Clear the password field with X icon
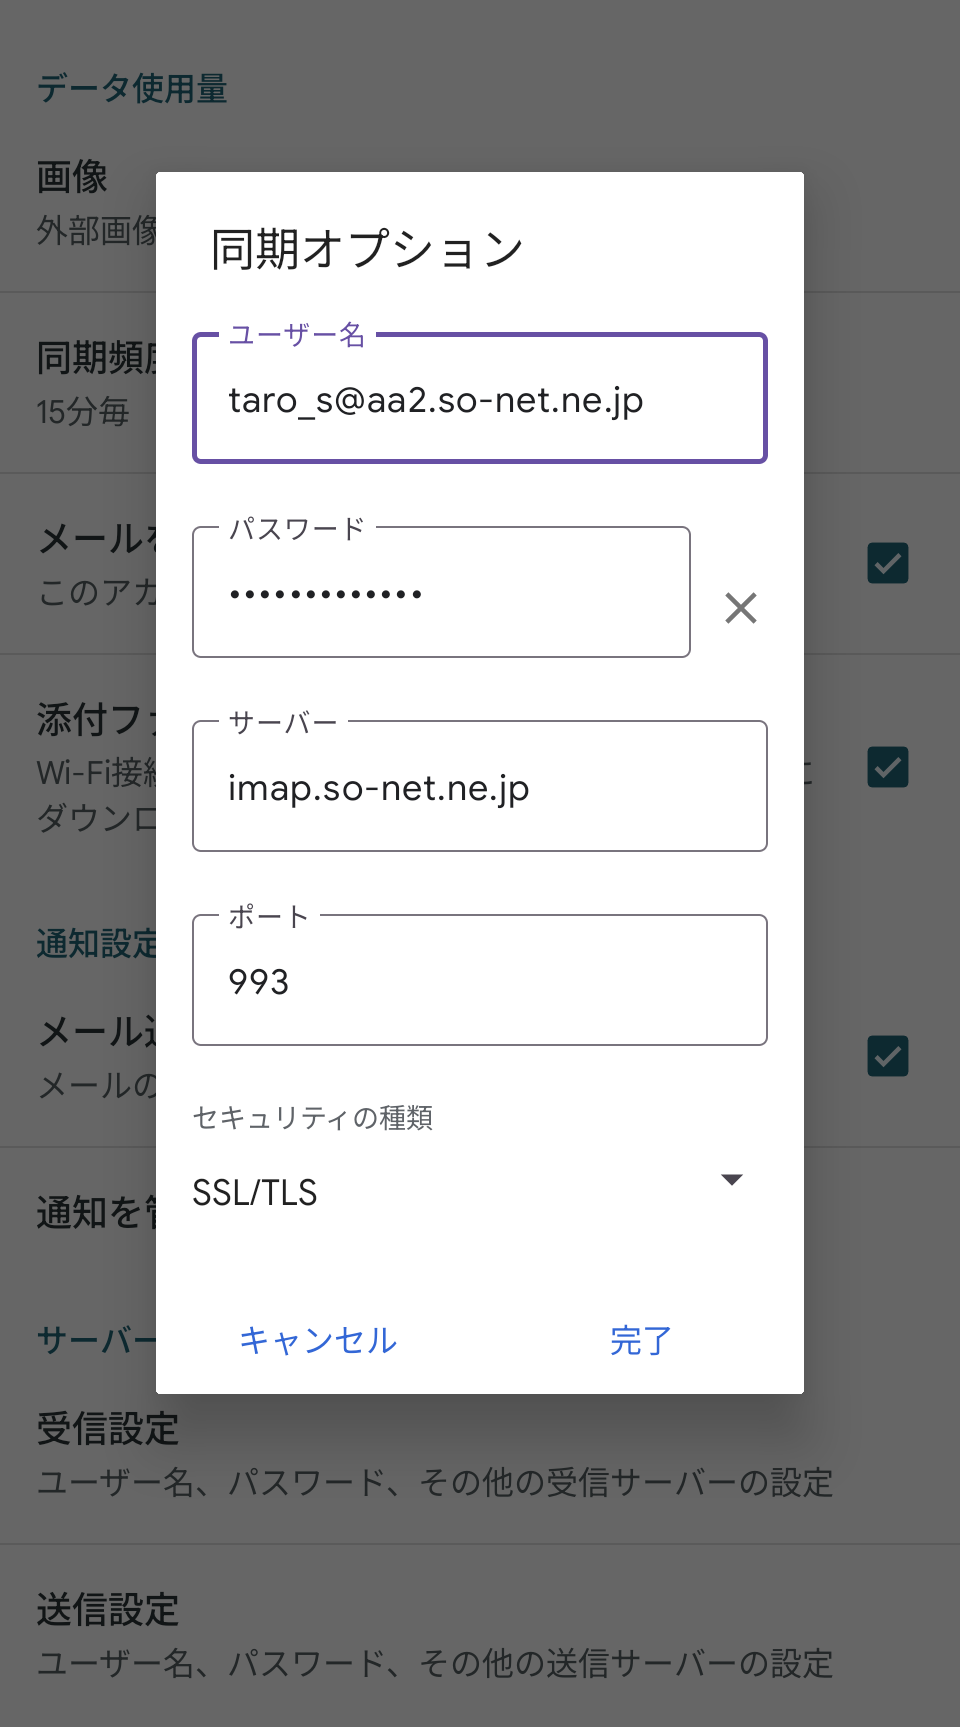The width and height of the screenshot is (960, 1727). click(740, 608)
